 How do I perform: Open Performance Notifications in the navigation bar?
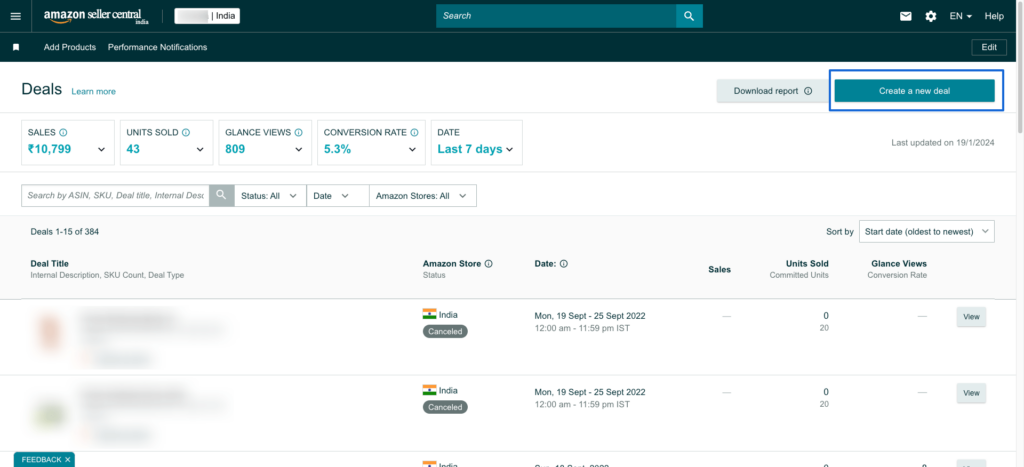click(x=157, y=47)
